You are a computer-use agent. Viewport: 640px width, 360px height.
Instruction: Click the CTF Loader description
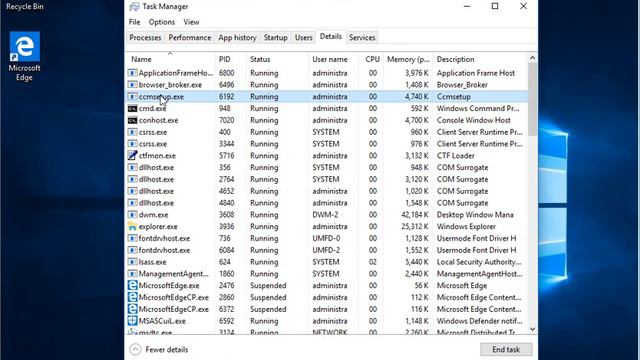click(x=456, y=156)
